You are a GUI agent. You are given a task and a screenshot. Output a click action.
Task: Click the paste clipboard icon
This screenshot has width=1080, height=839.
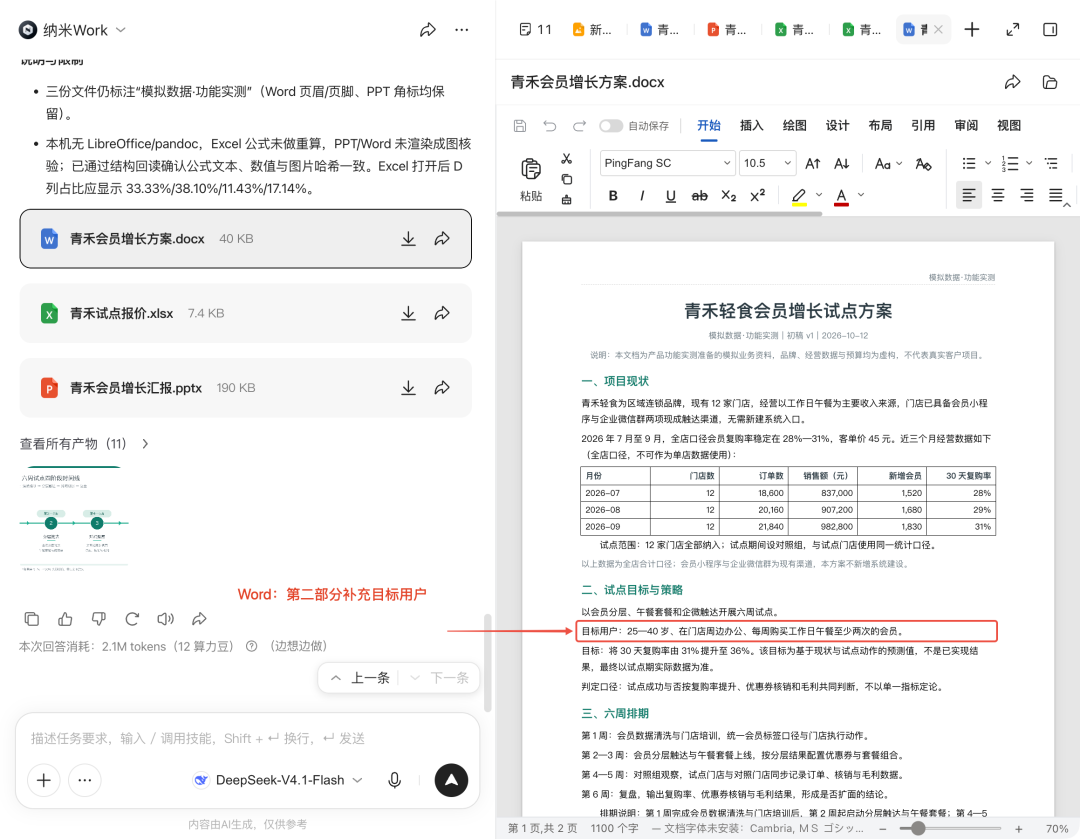[531, 169]
